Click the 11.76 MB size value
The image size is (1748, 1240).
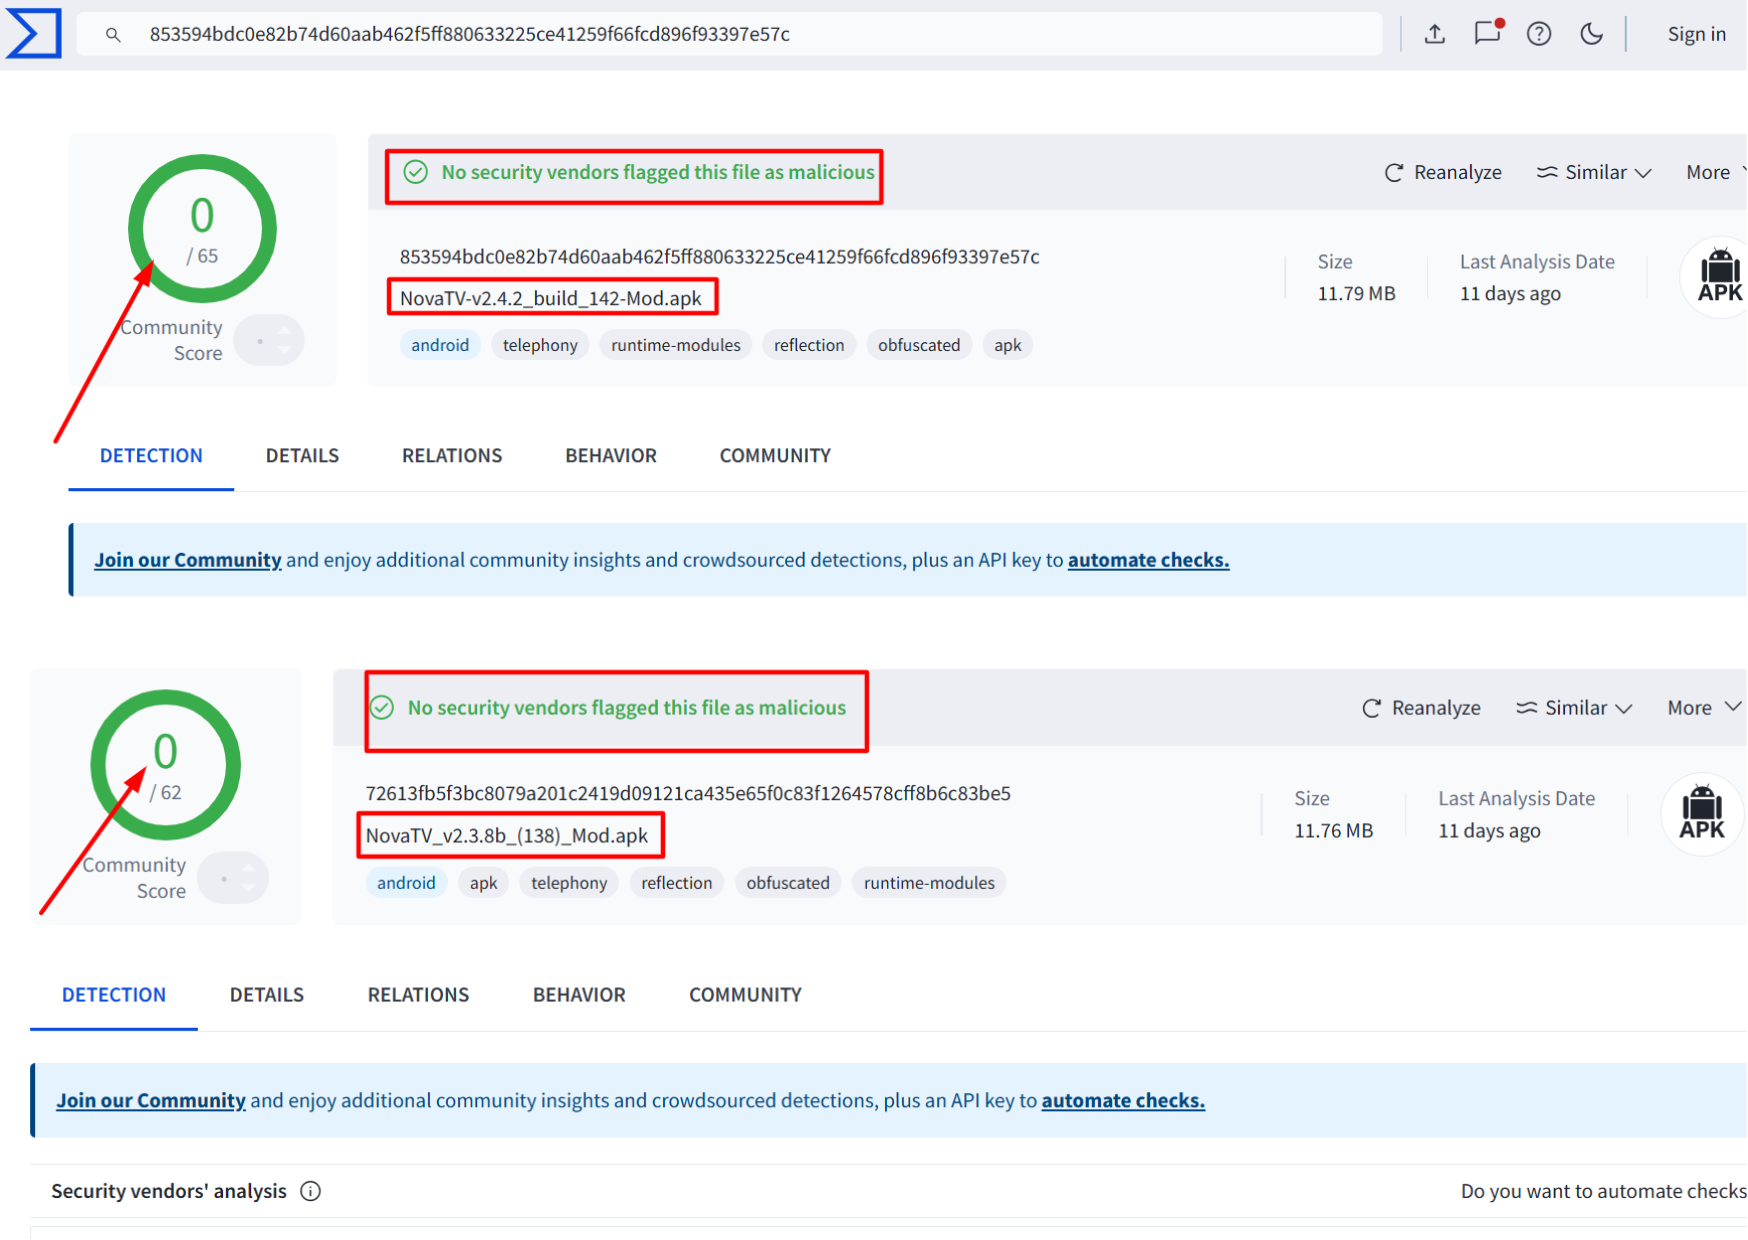(1333, 831)
